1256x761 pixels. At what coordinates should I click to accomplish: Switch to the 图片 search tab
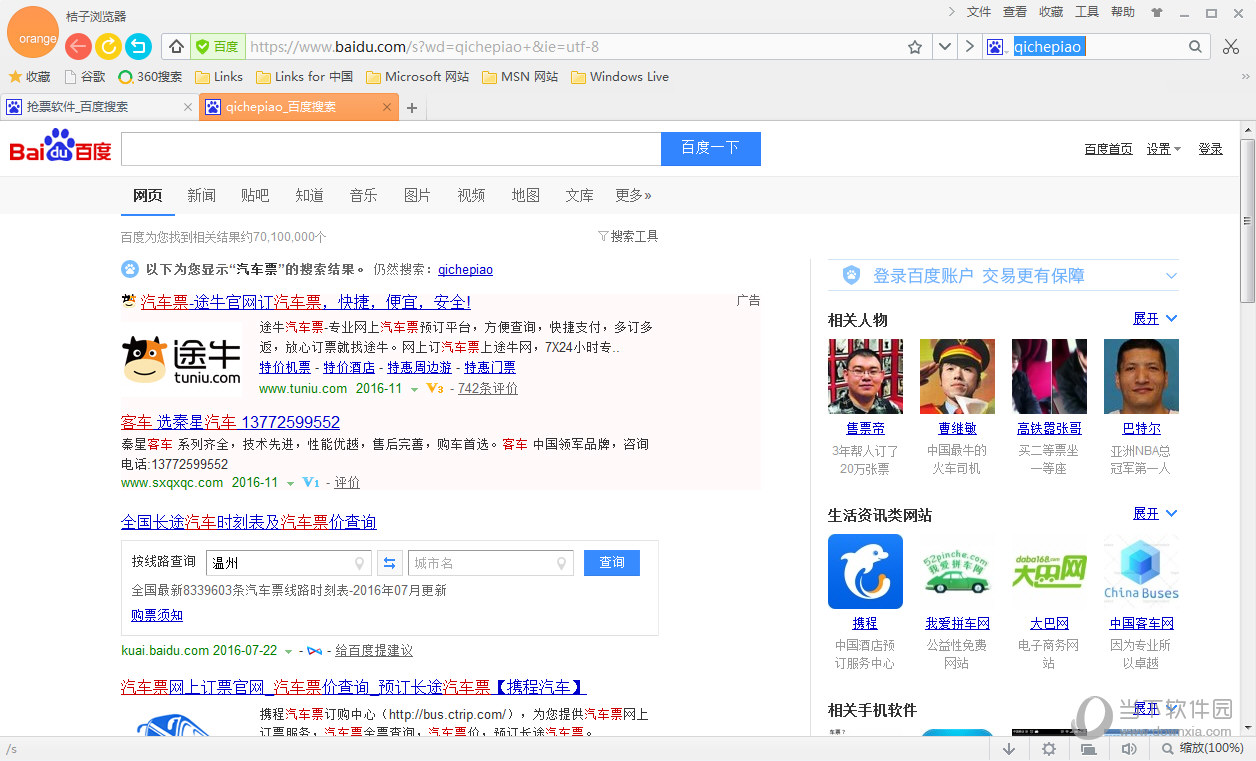coord(417,195)
